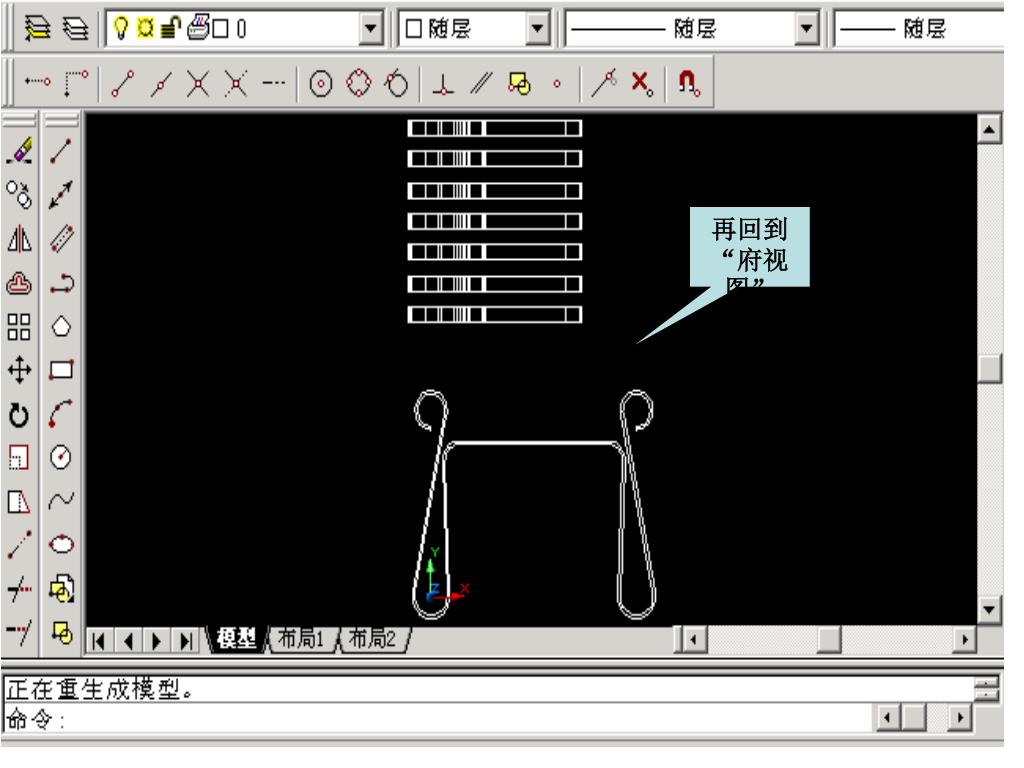Select the Trim tool
1024x768 pixels.
20,589
